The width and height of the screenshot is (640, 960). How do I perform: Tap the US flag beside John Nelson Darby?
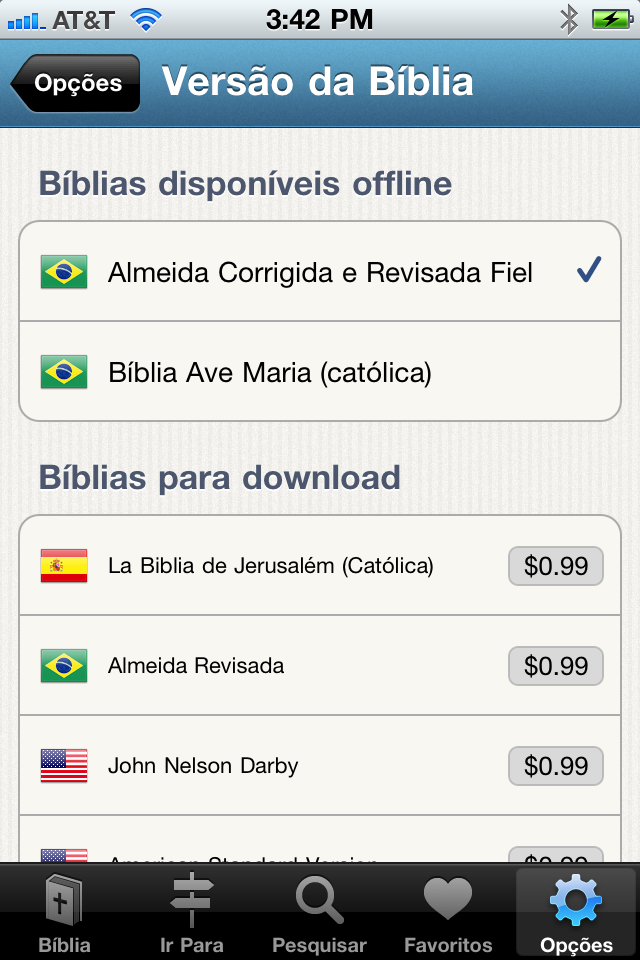pos(64,765)
